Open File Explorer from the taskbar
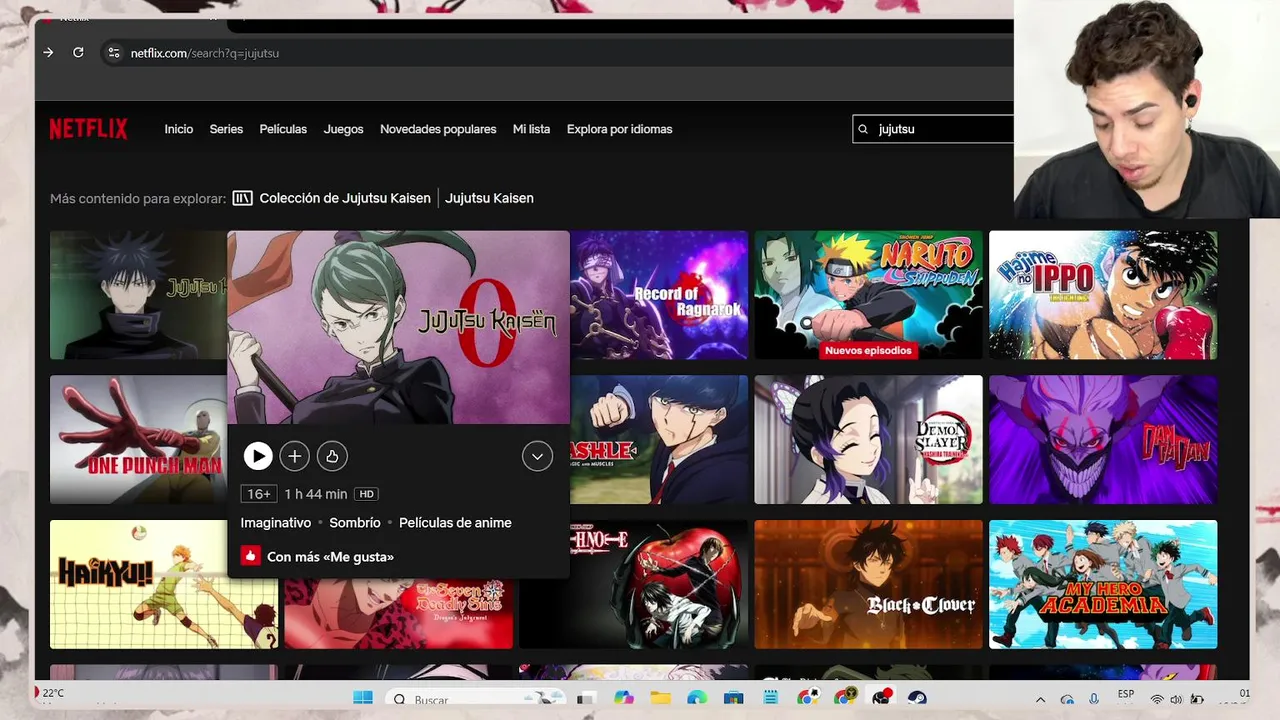This screenshot has width=1280, height=720. [x=660, y=698]
